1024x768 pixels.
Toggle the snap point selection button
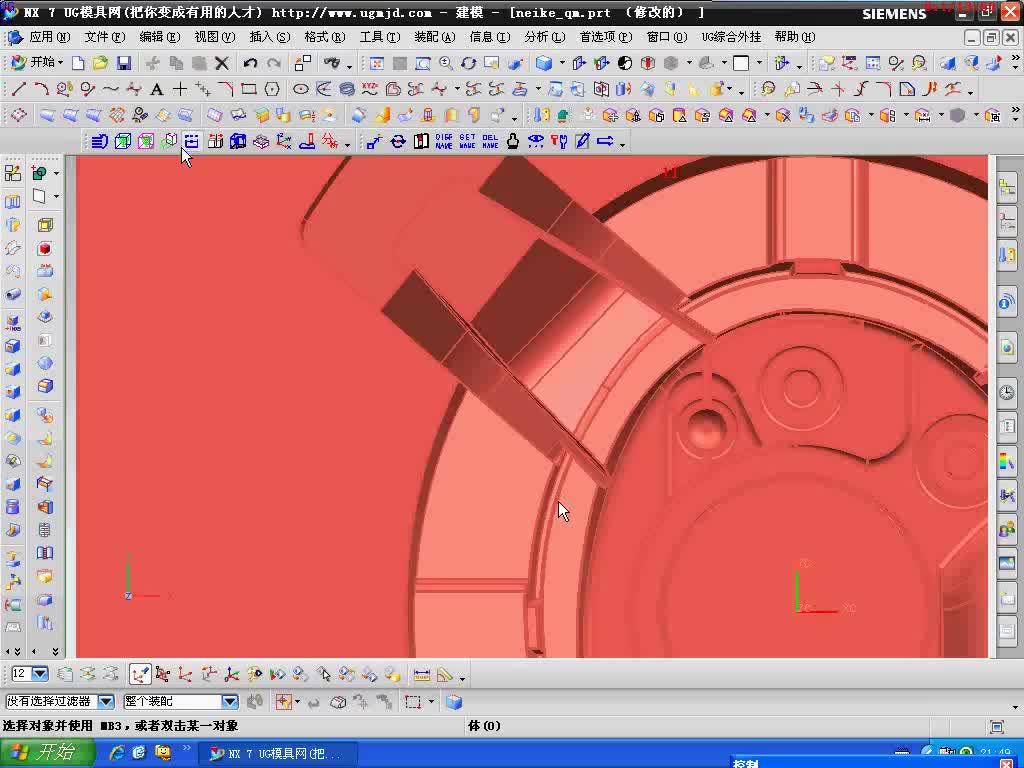(x=283, y=702)
